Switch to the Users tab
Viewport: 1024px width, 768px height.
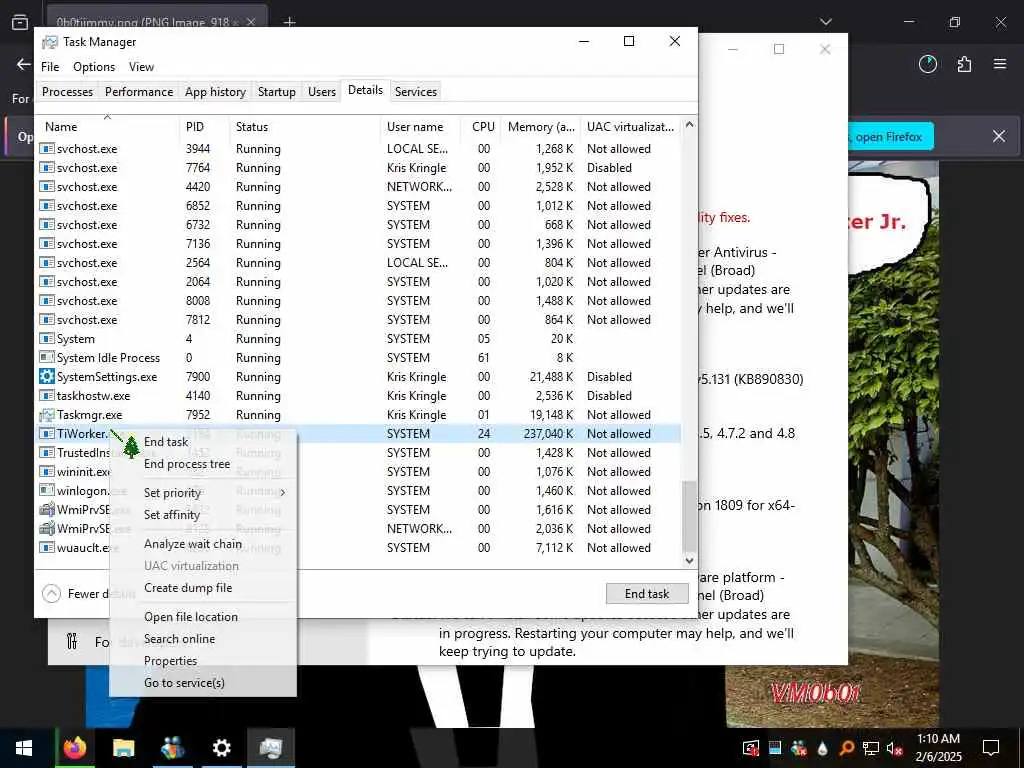tap(322, 91)
